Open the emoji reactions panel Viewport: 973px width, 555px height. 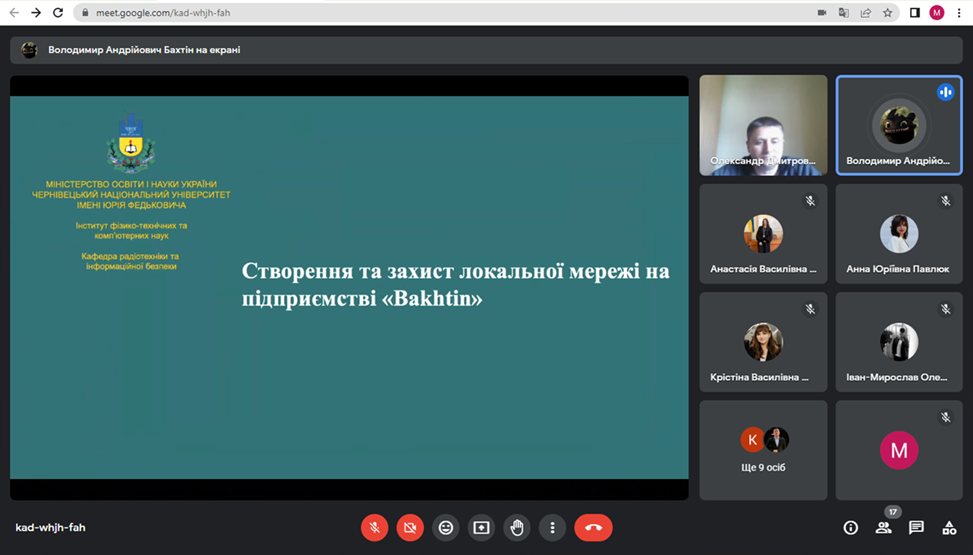(x=446, y=528)
